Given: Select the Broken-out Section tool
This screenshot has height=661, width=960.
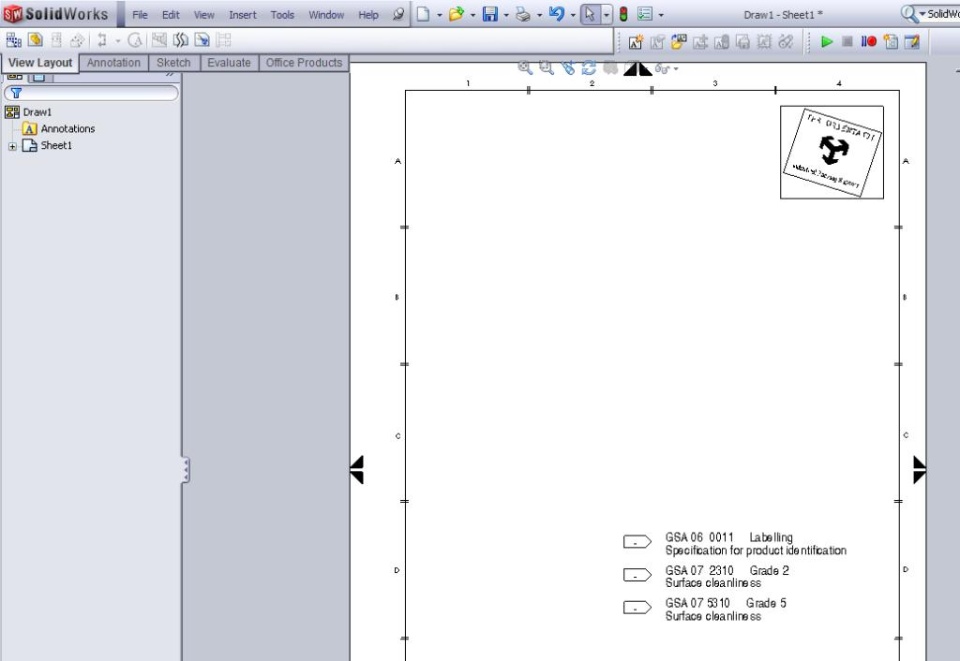Looking at the screenshot, I should click(159, 40).
